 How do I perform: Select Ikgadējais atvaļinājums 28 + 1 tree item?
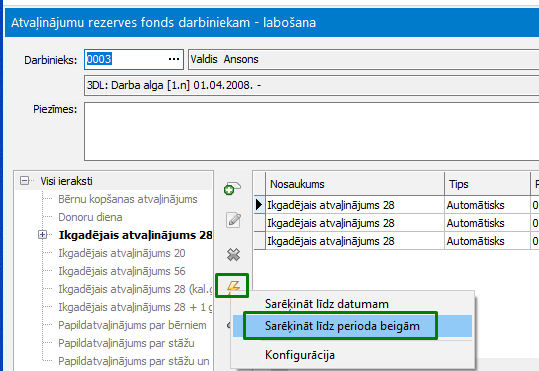point(135,307)
